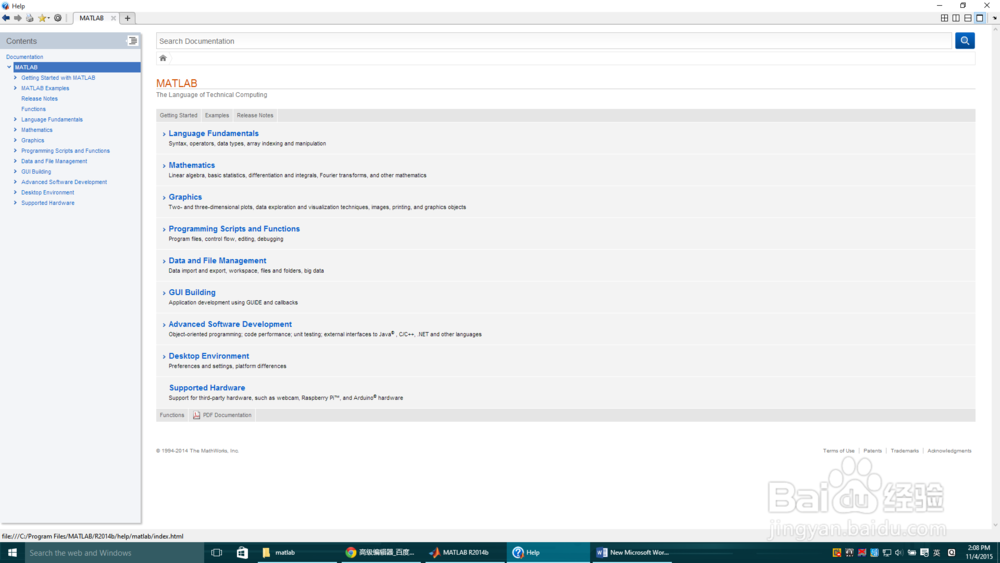This screenshot has width=1000, height=563.
Task: Open the toolbar overflow arrow menu
Action: pos(995,18)
